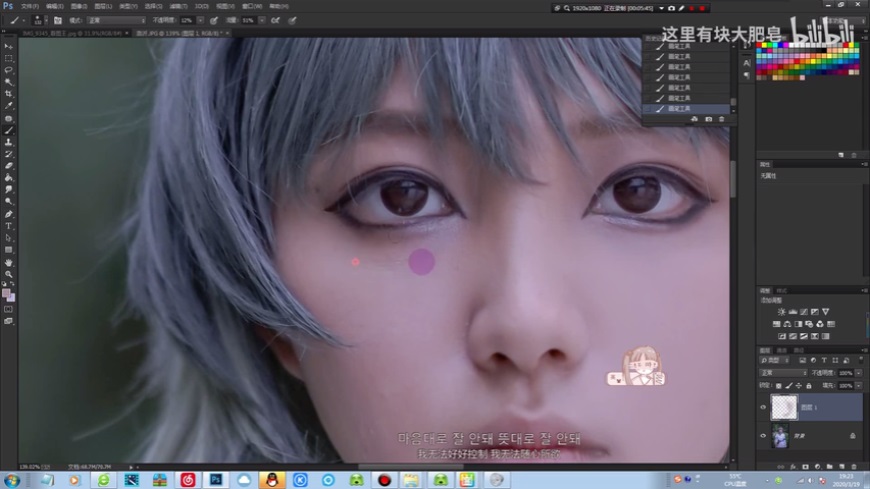Image resolution: width=870 pixels, height=489 pixels.
Task: Select the Lasso tool
Action: [8, 70]
